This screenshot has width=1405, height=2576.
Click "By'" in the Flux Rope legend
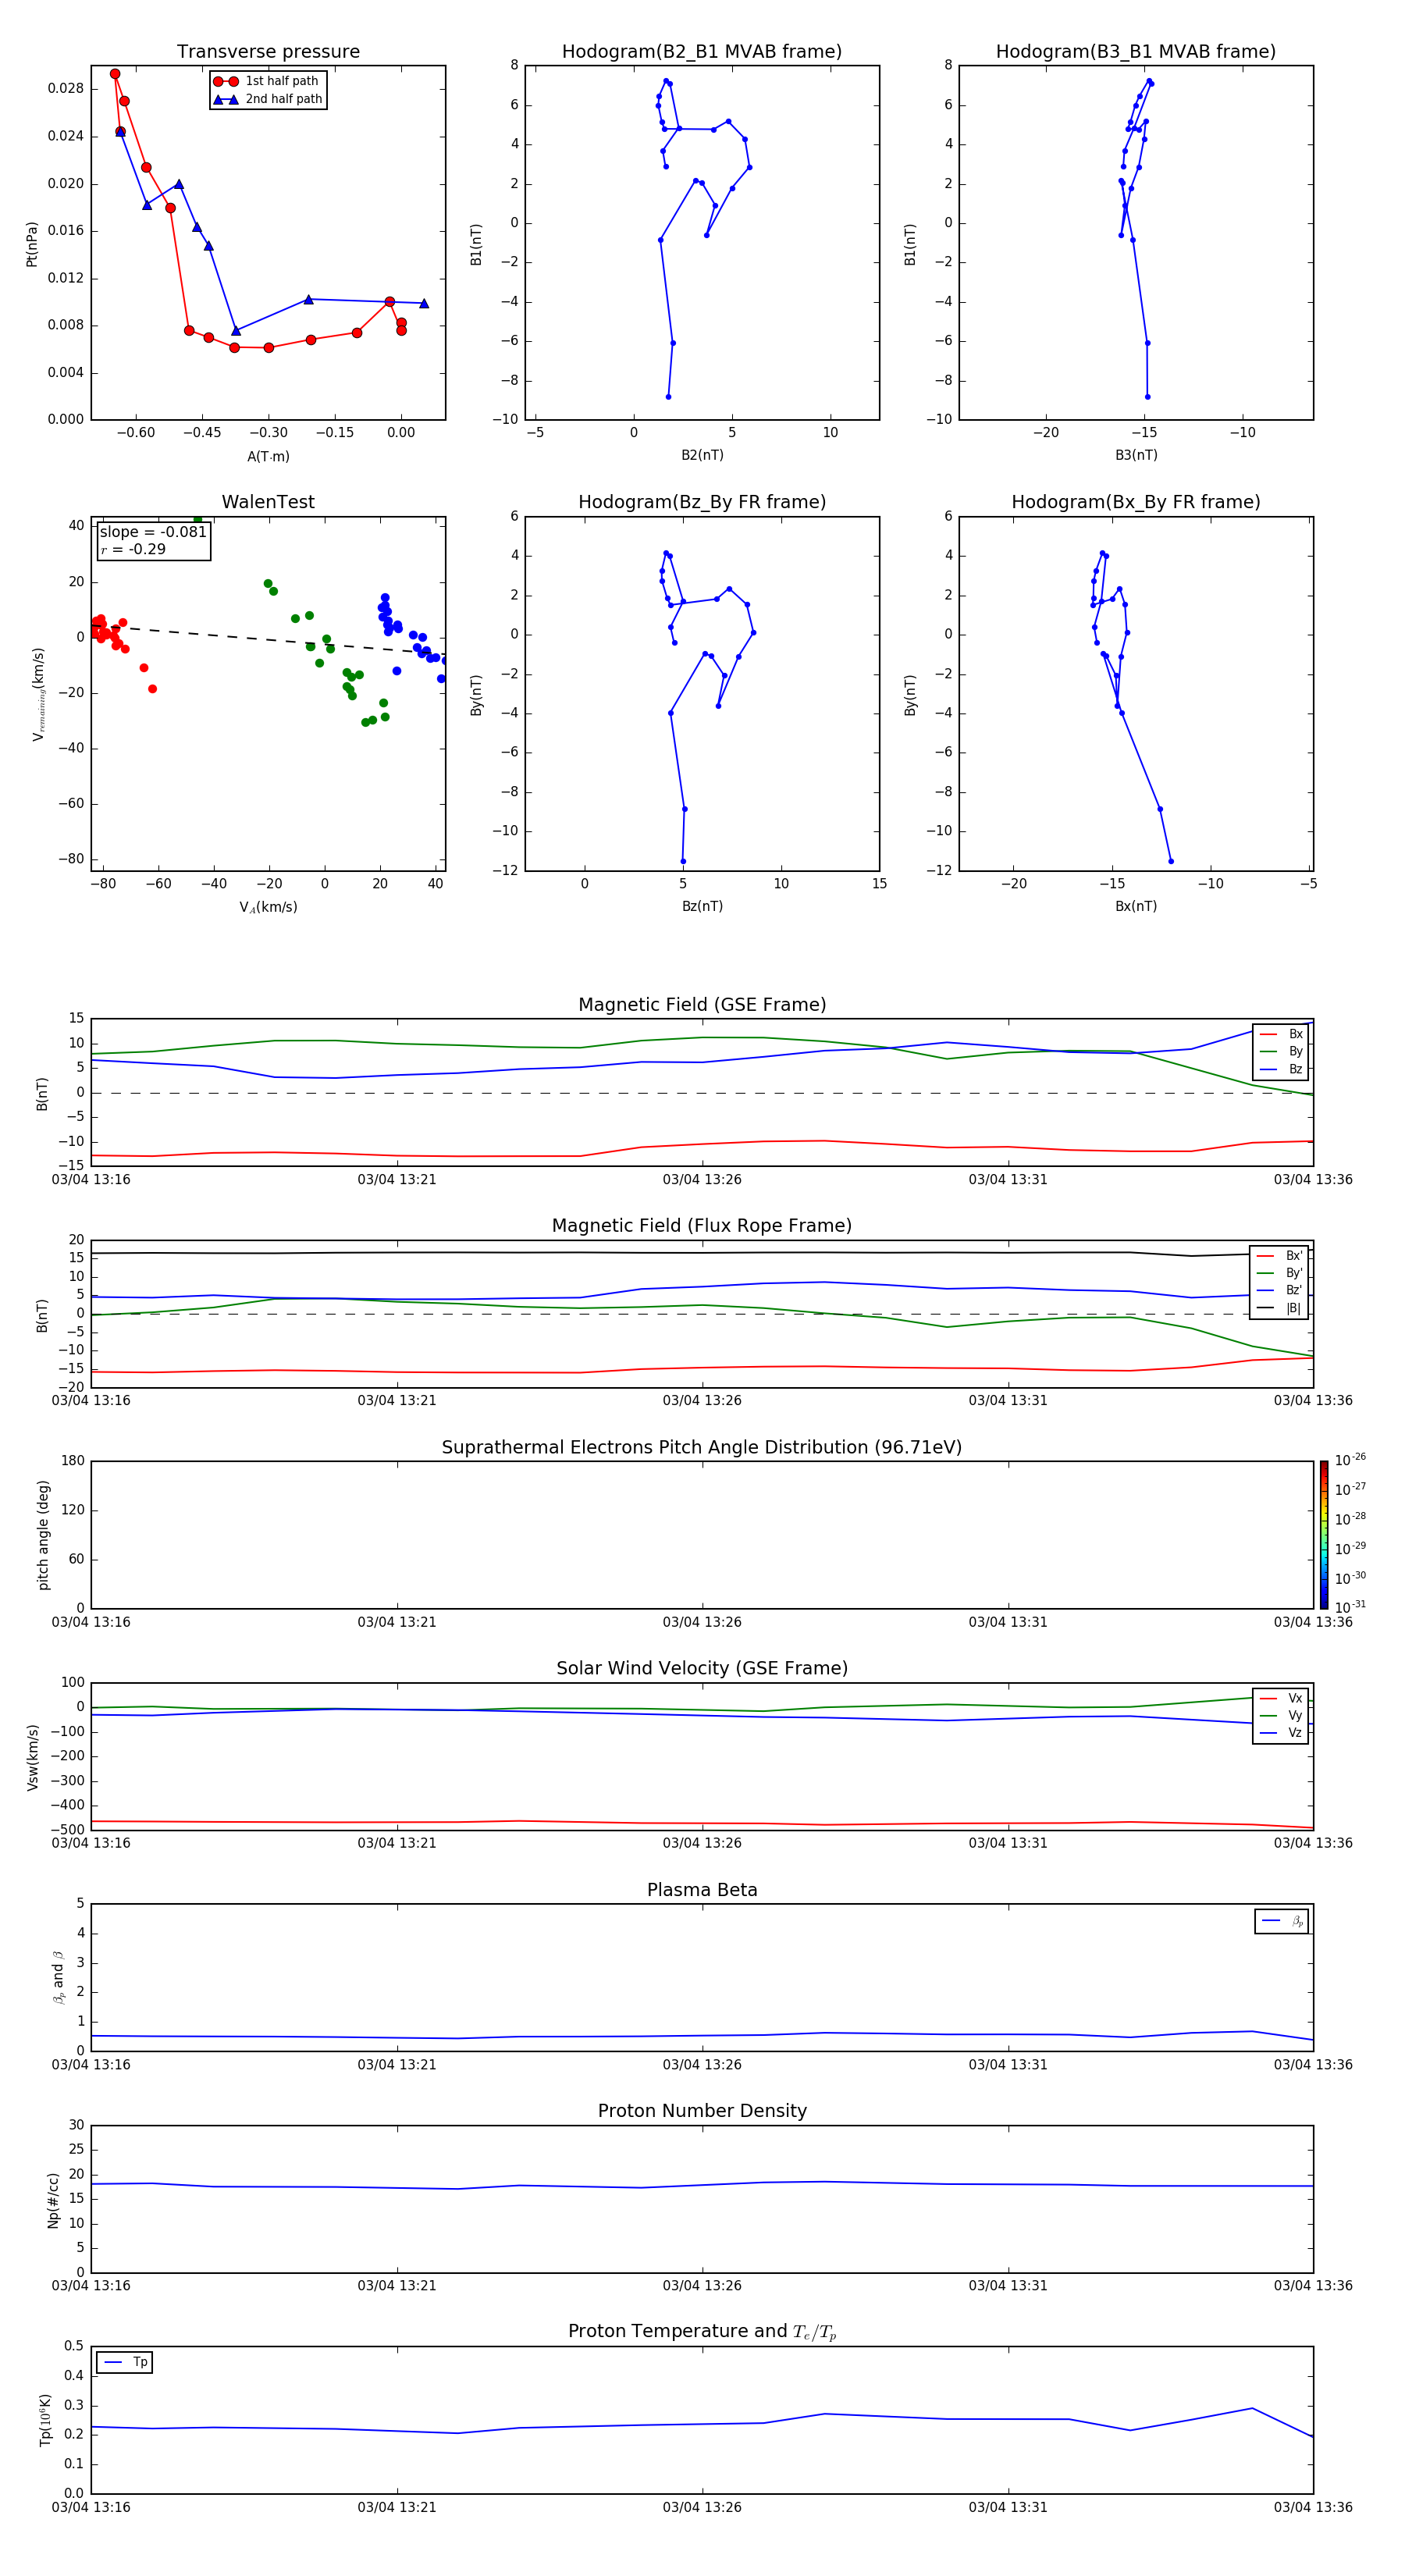pos(1294,1273)
